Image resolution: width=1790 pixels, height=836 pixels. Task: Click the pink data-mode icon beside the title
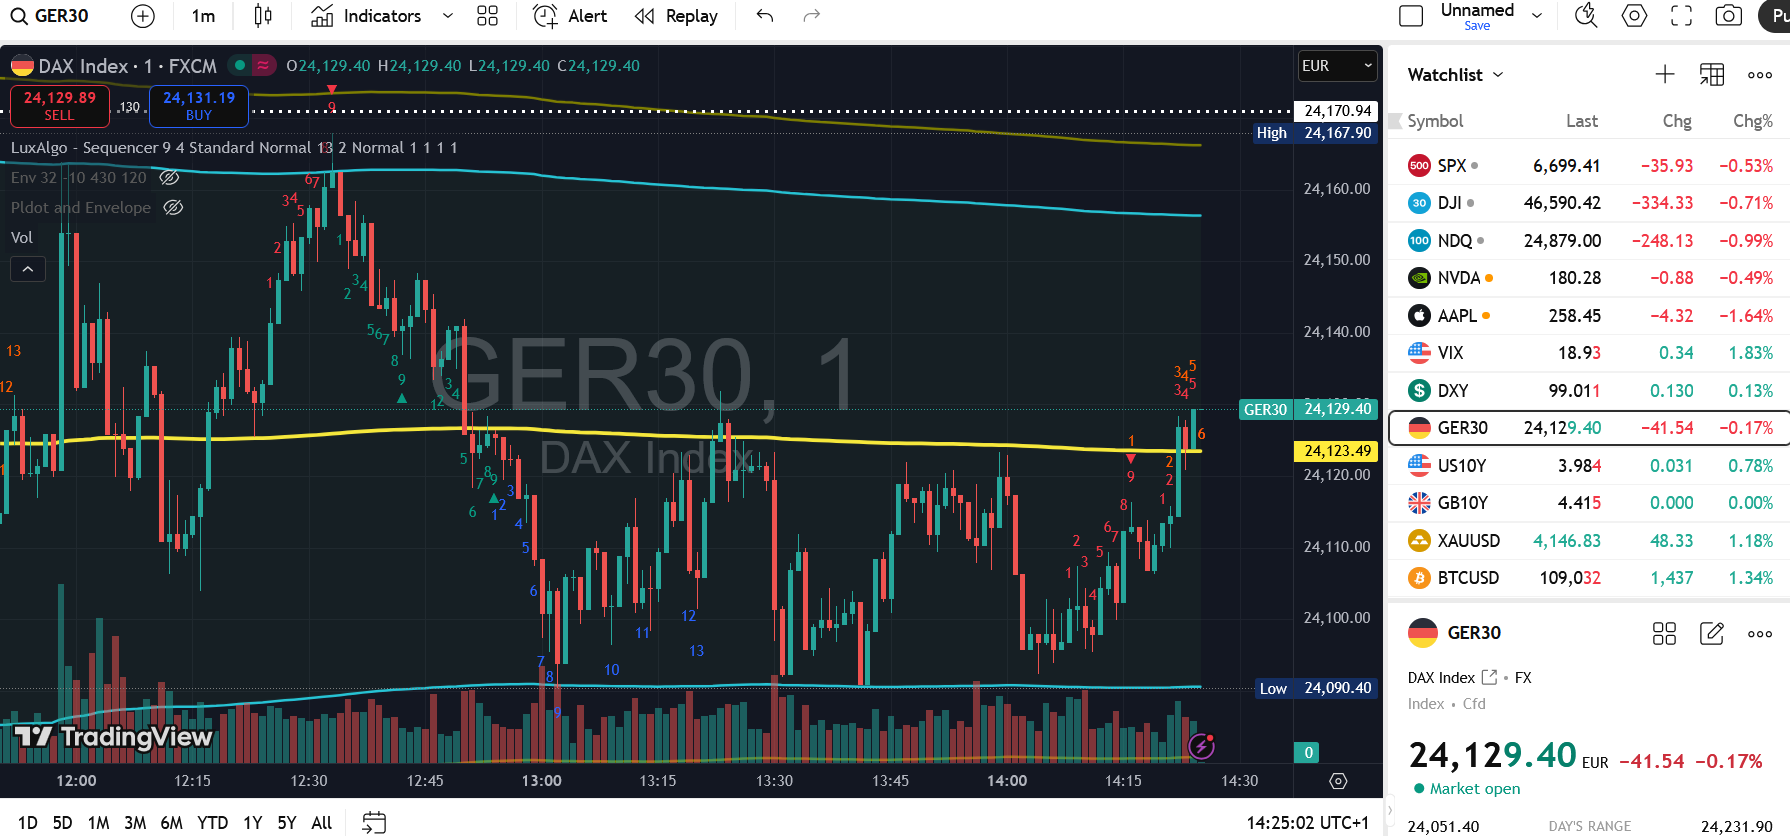[x=263, y=66]
